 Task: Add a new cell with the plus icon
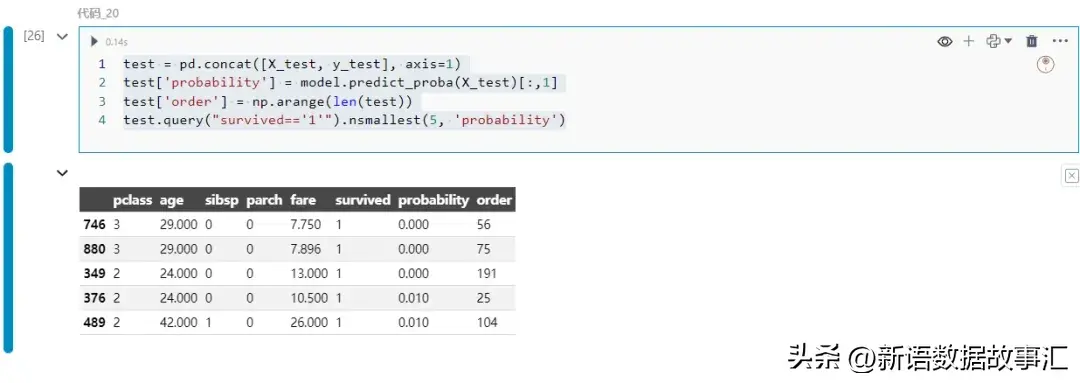click(x=968, y=41)
